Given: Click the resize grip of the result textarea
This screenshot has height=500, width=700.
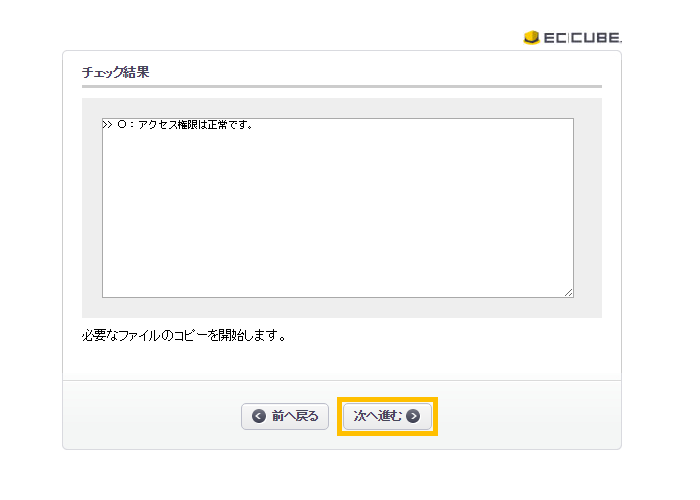Looking at the screenshot, I should (x=568, y=292).
